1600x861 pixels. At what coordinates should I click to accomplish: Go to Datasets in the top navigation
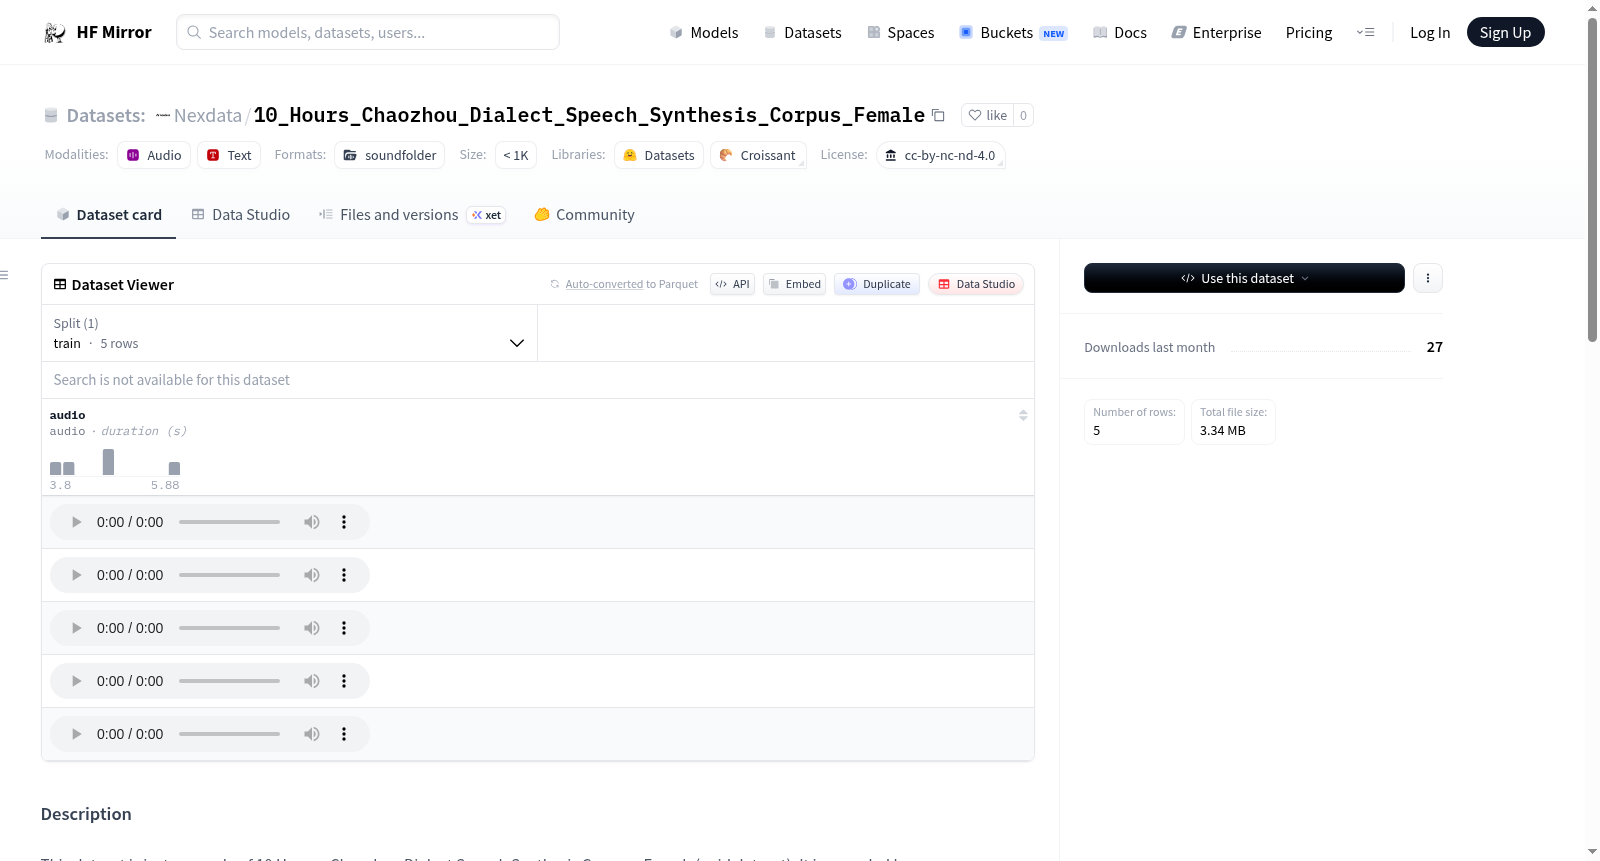[802, 32]
